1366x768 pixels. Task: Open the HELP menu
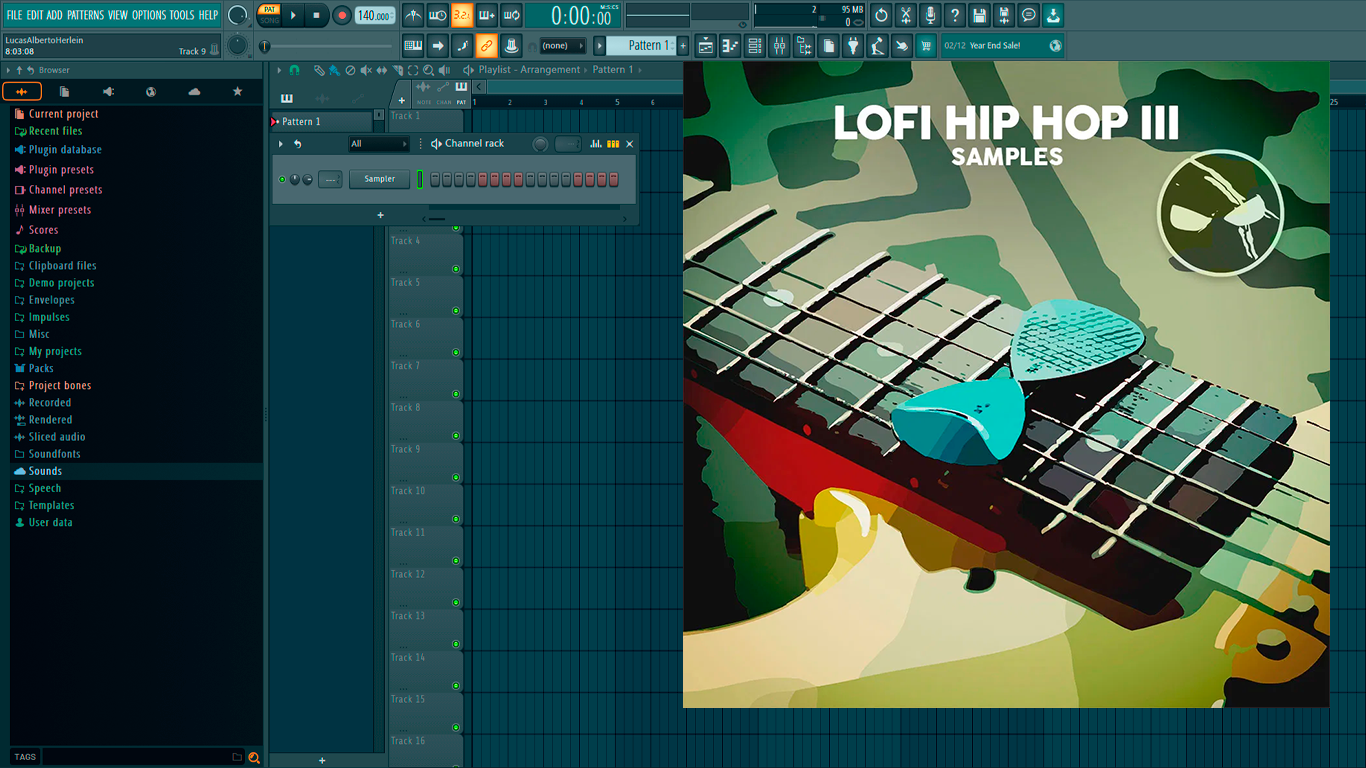tap(208, 15)
